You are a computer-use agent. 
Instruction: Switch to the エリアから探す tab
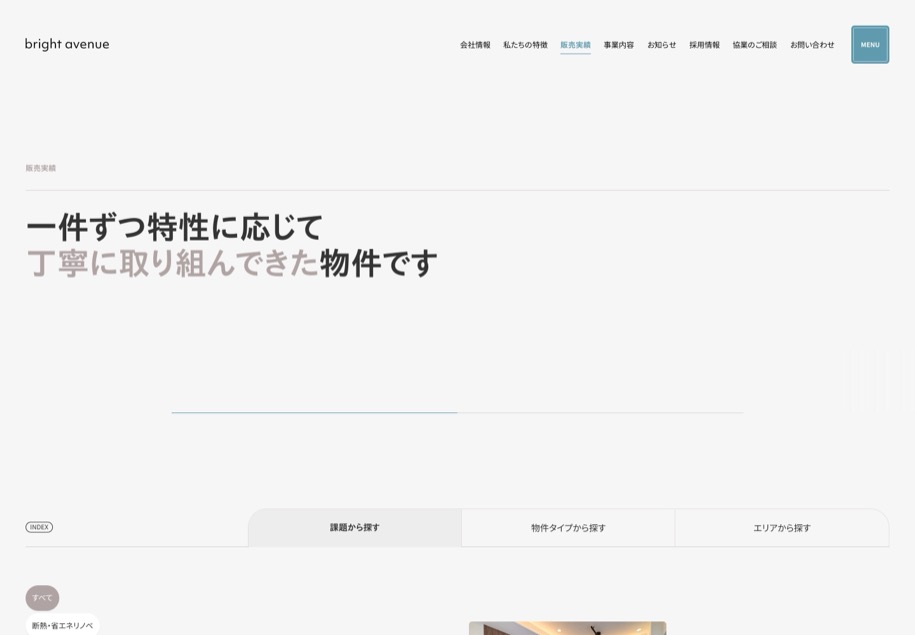782,528
